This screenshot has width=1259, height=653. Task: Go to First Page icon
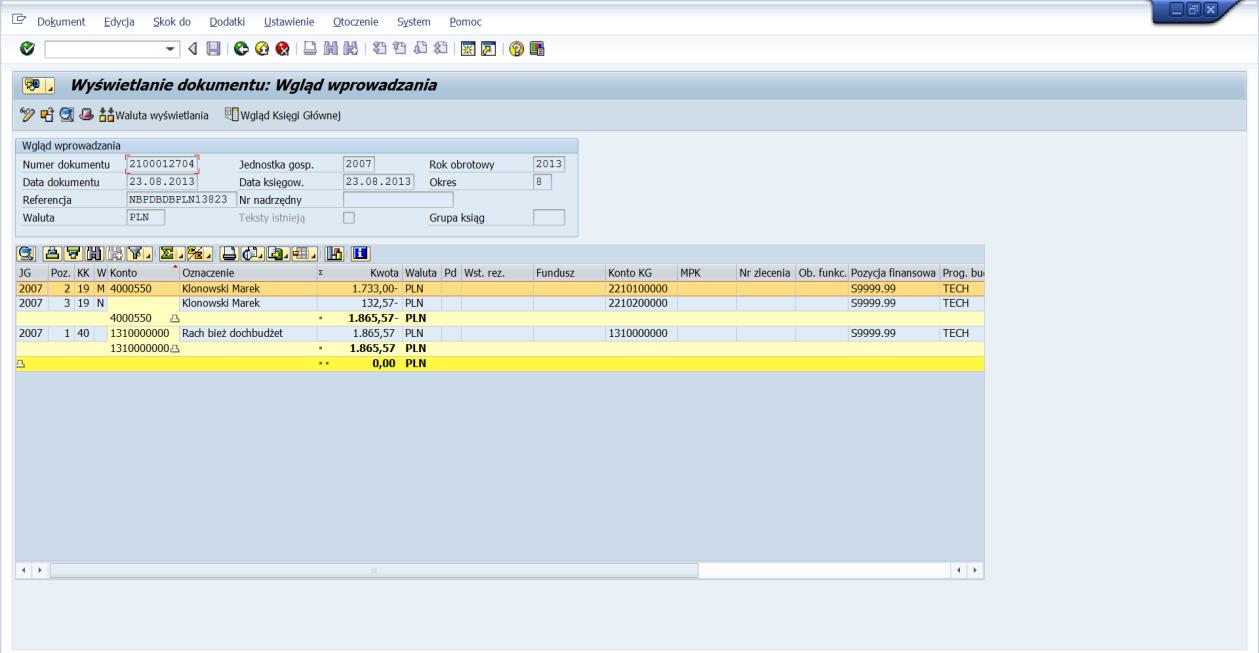coord(379,48)
